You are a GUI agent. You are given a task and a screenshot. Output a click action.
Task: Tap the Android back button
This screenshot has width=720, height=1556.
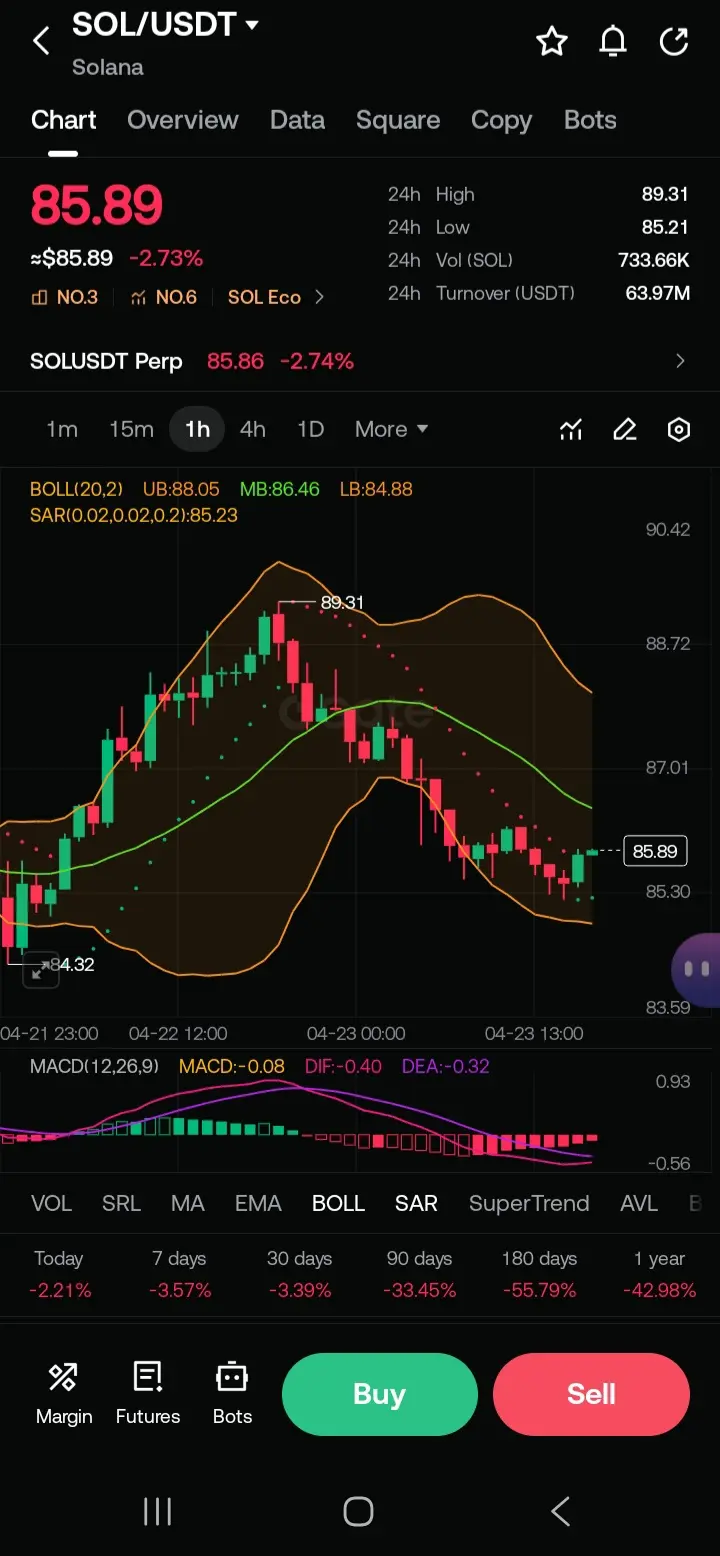(561, 1511)
